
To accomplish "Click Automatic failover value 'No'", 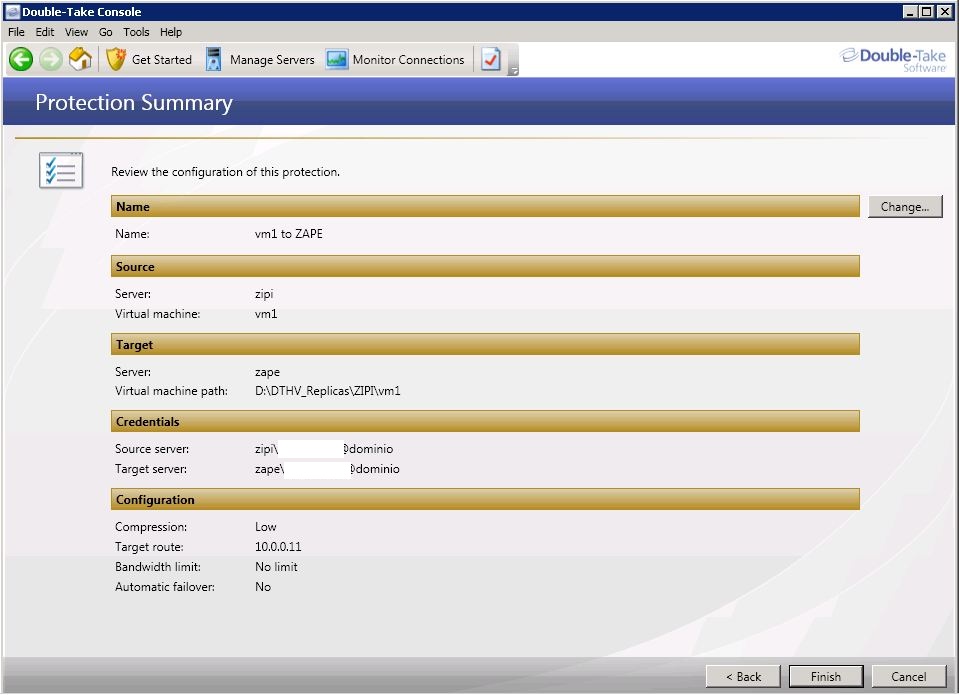I will 263,587.
